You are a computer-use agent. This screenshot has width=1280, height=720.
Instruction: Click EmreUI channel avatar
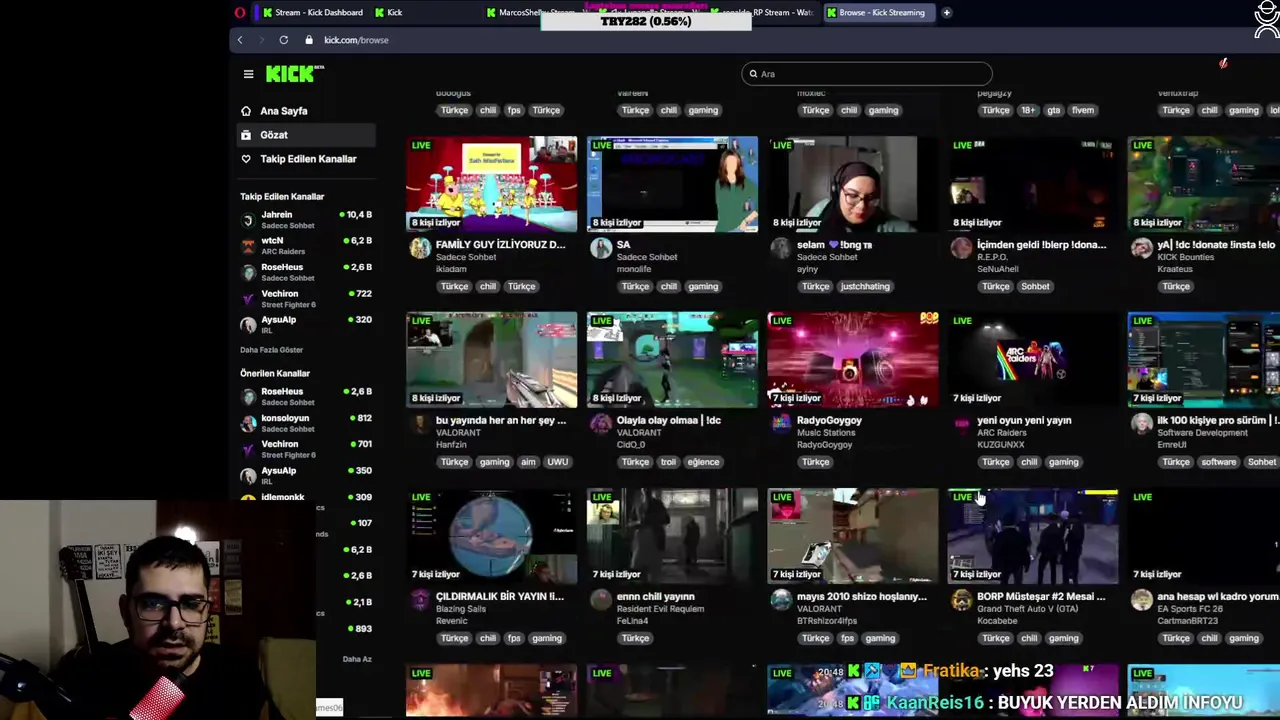pos(1141,424)
